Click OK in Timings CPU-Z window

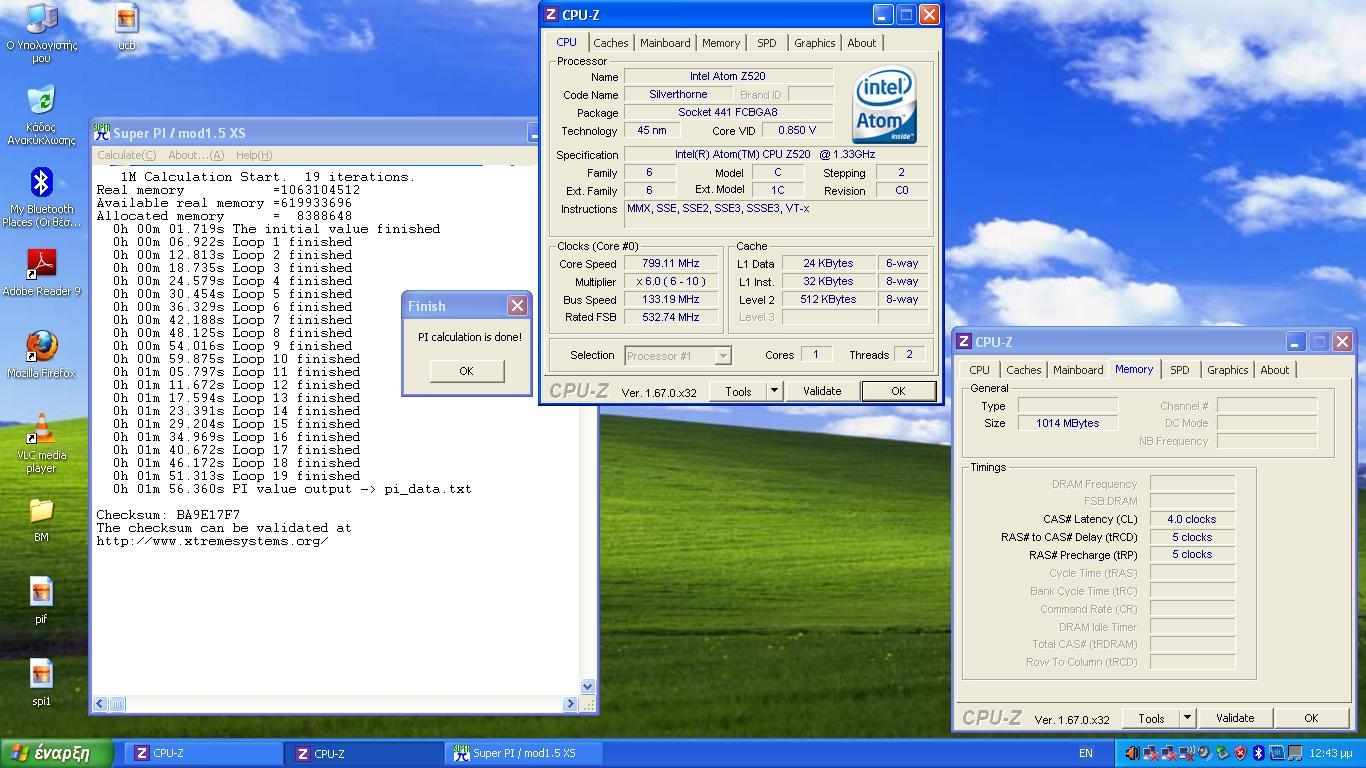pos(1311,718)
